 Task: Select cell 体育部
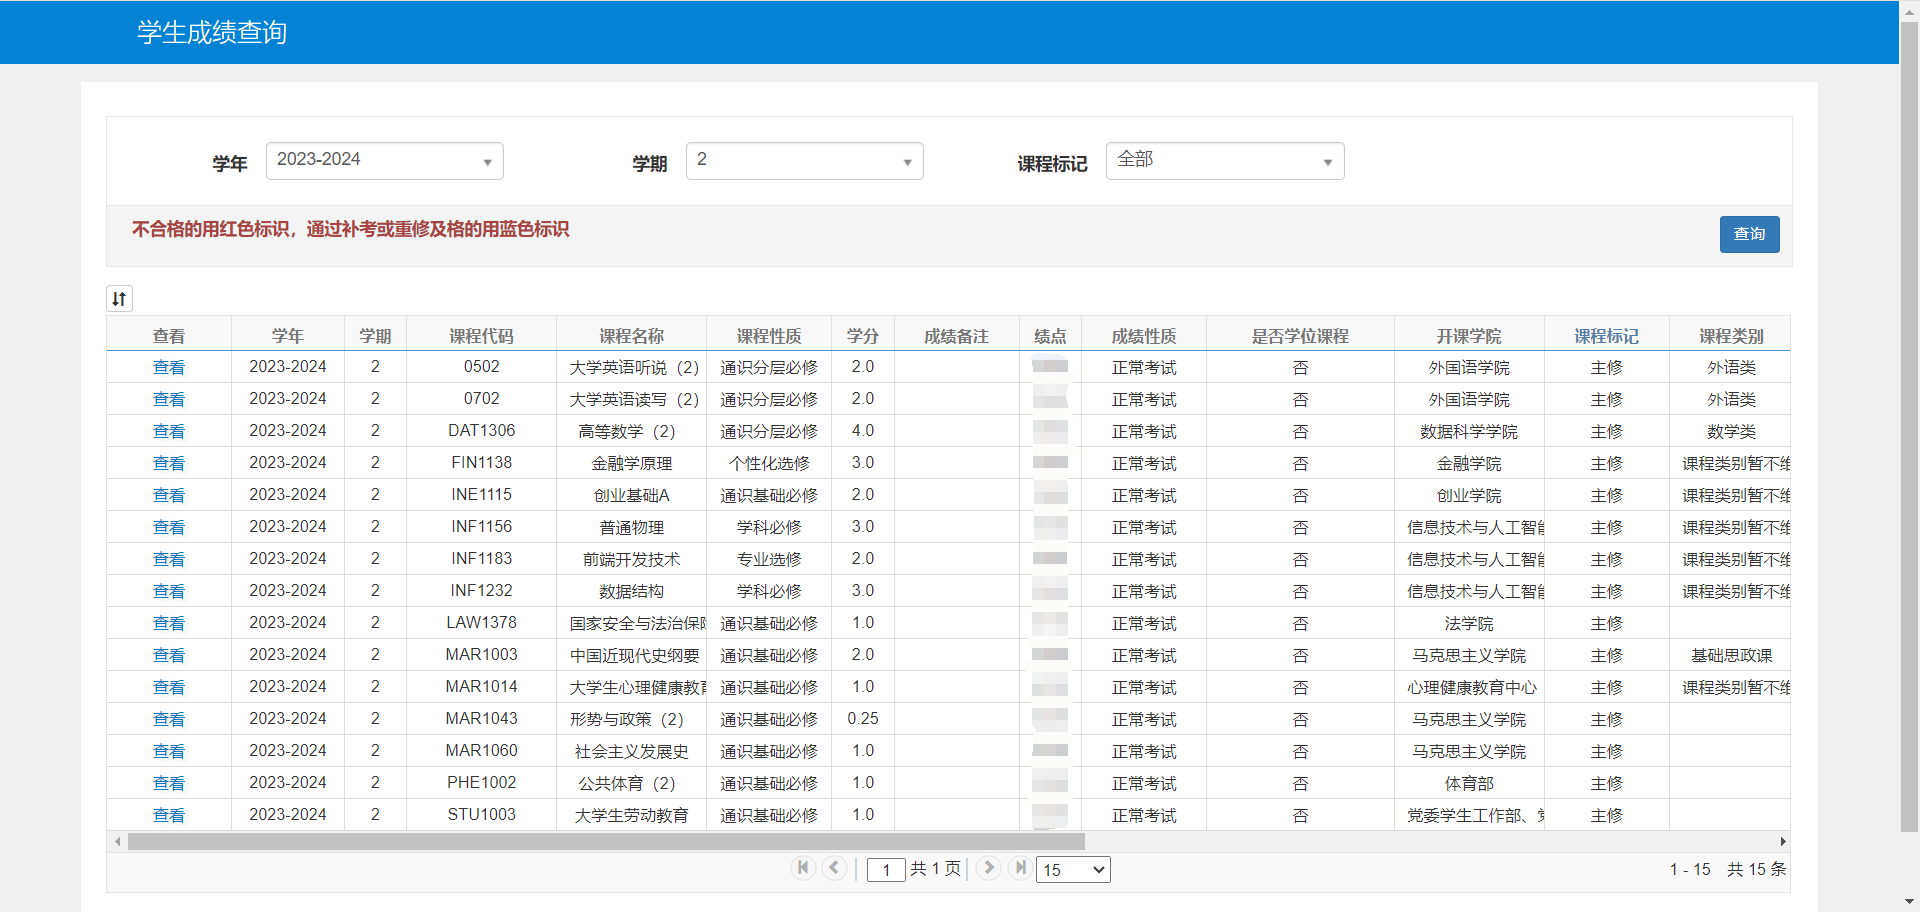tap(1469, 783)
